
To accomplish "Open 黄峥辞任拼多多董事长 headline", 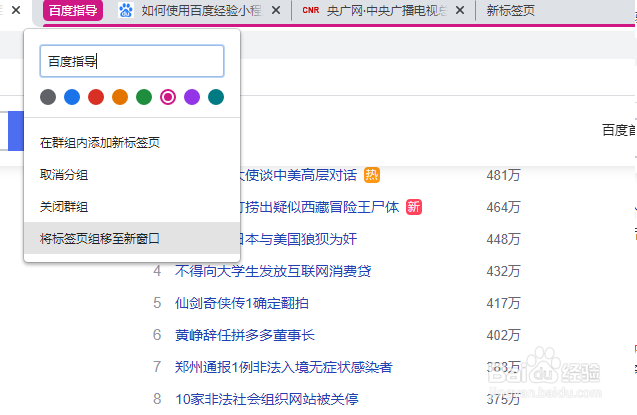I will coord(245,335).
